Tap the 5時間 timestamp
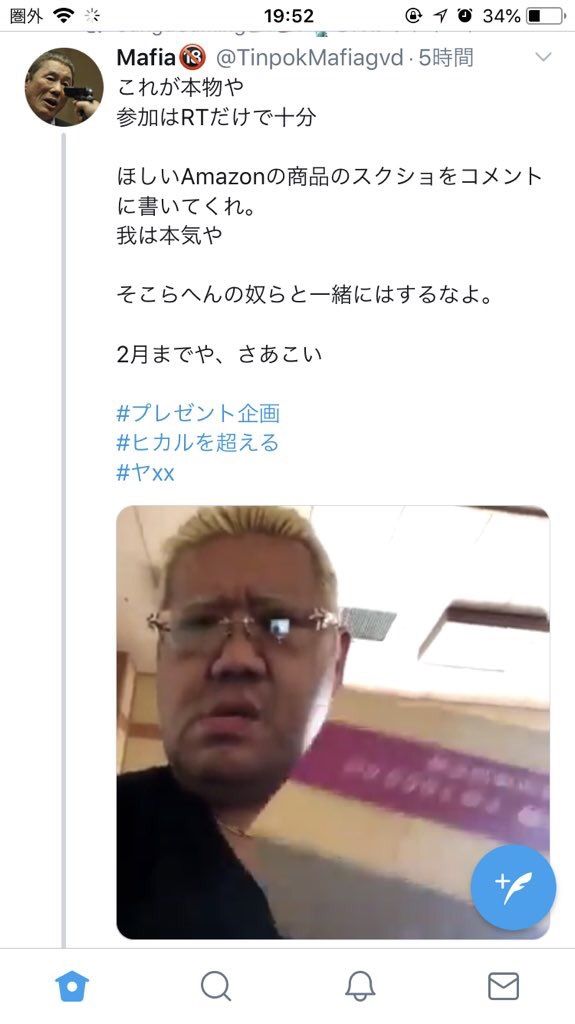This screenshot has width=575, height=1024. click(x=446, y=57)
